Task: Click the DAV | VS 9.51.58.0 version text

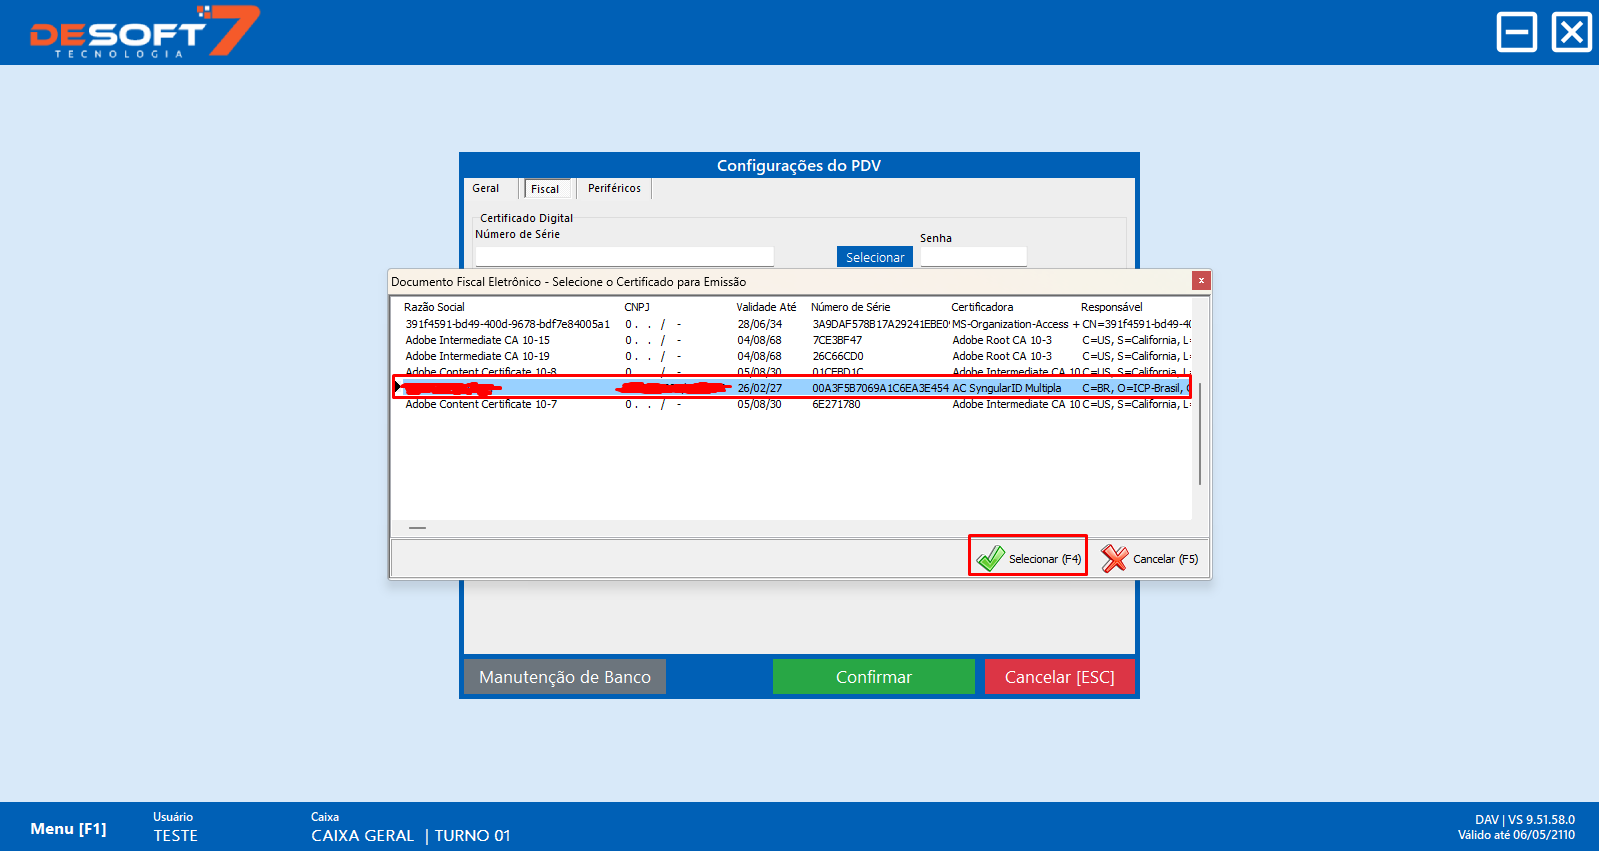Action: click(x=1525, y=820)
